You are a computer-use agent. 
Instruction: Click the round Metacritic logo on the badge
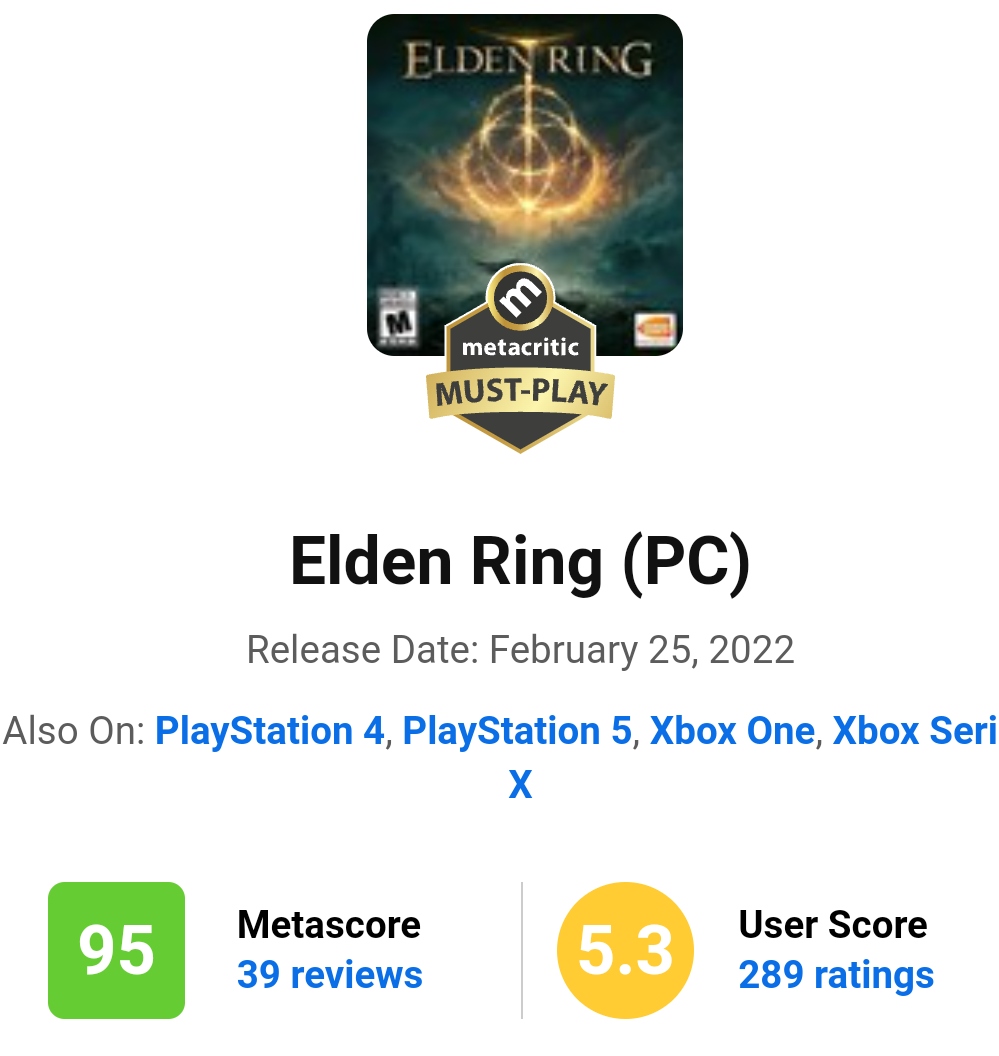(x=520, y=296)
